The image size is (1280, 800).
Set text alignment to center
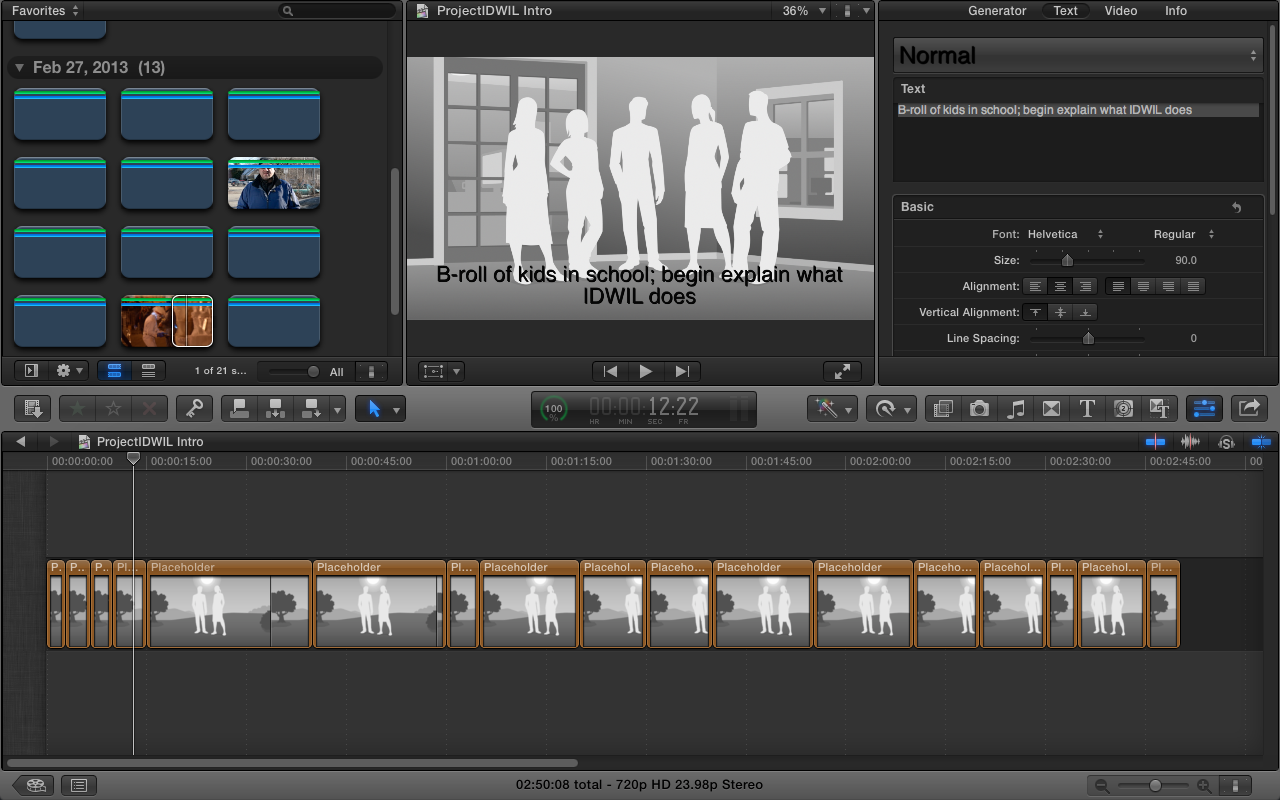click(x=1060, y=286)
